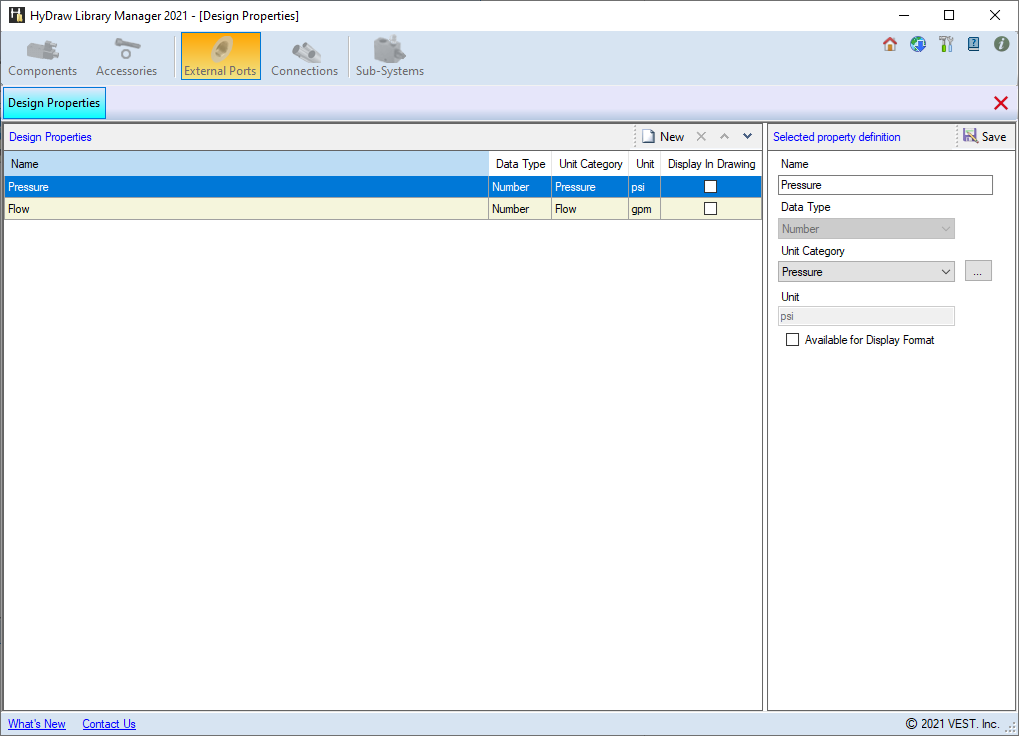Open the help book icon
This screenshot has width=1019, height=736.
click(974, 44)
